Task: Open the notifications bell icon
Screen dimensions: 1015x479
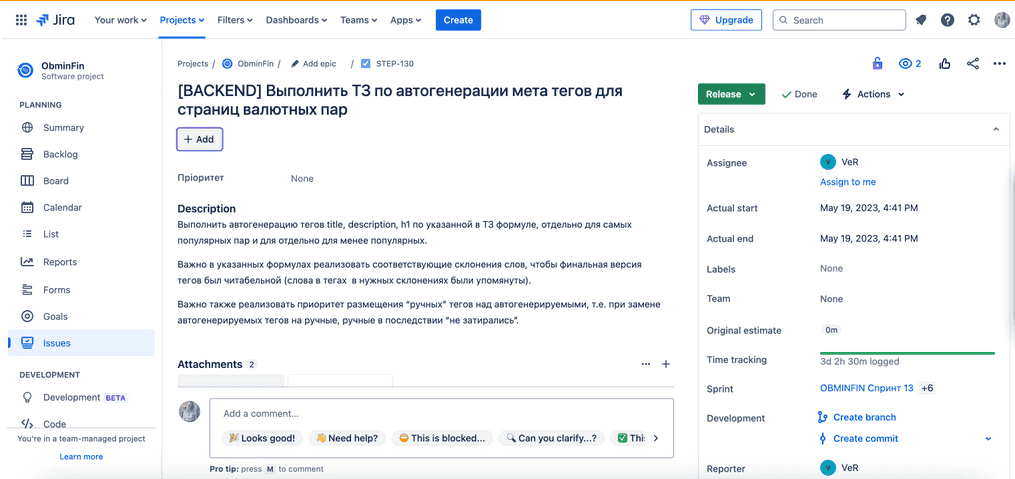Action: (920, 20)
